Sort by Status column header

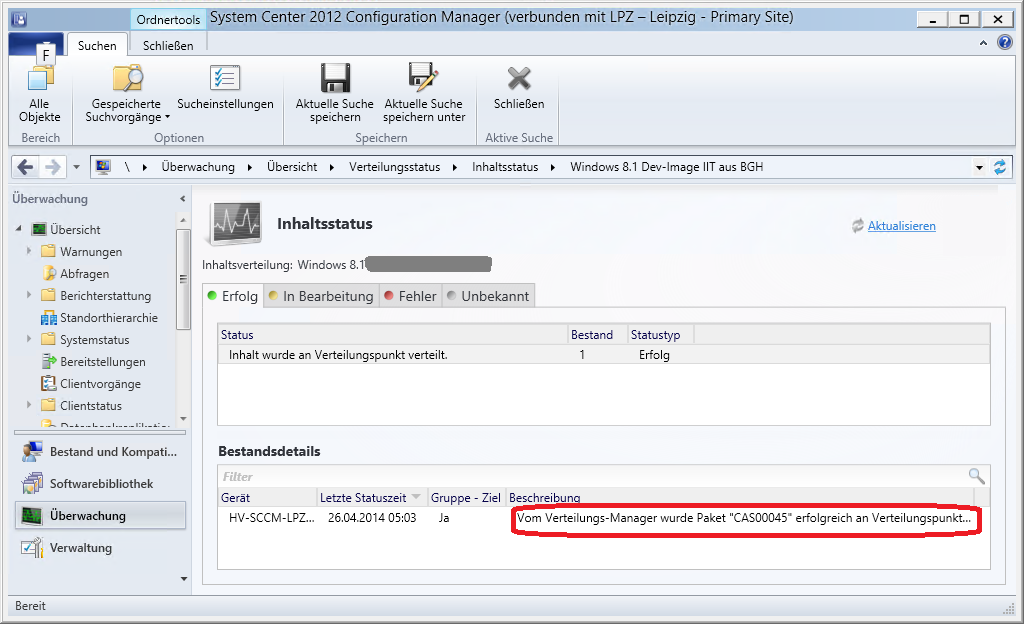pos(393,335)
